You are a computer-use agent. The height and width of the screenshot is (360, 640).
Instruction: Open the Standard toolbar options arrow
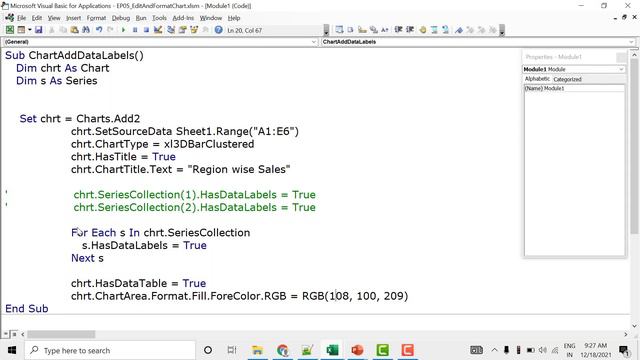click(x=326, y=30)
